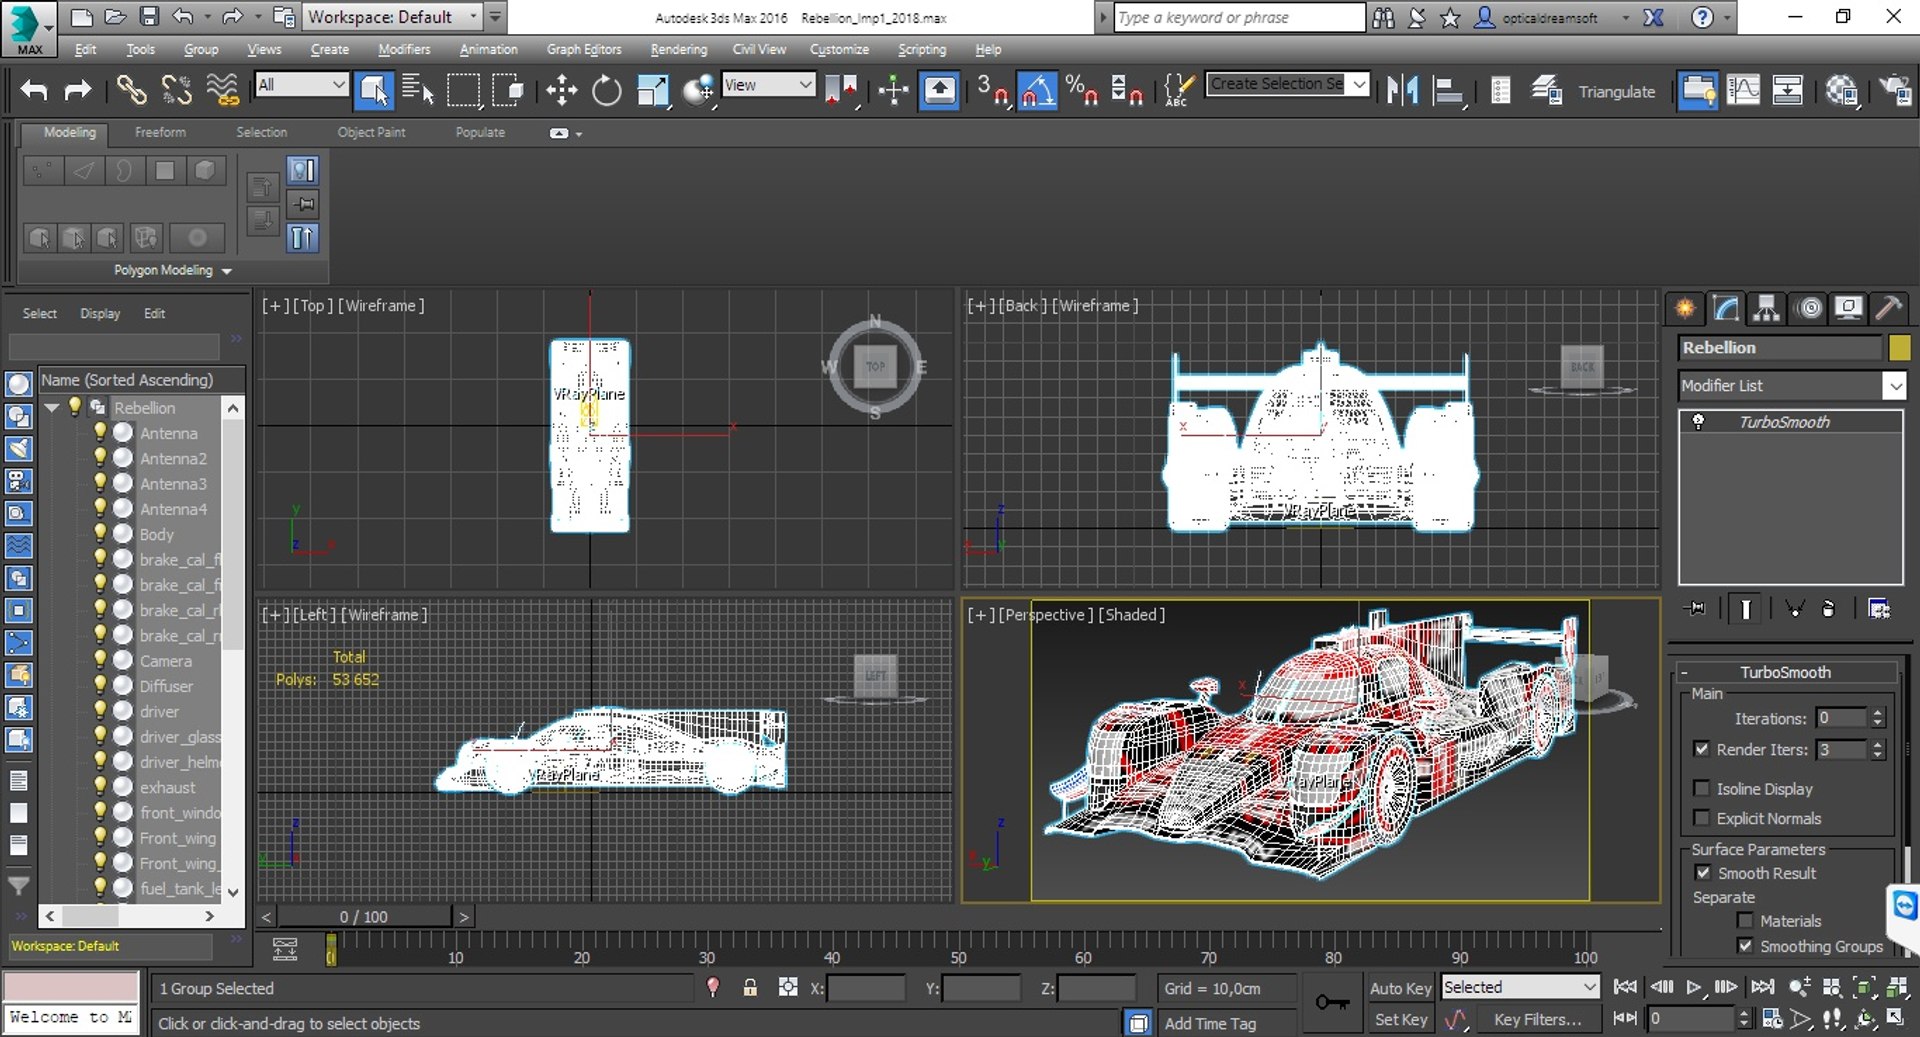Open the Select by Name tool
This screenshot has height=1037, width=1920.
pos(417,91)
